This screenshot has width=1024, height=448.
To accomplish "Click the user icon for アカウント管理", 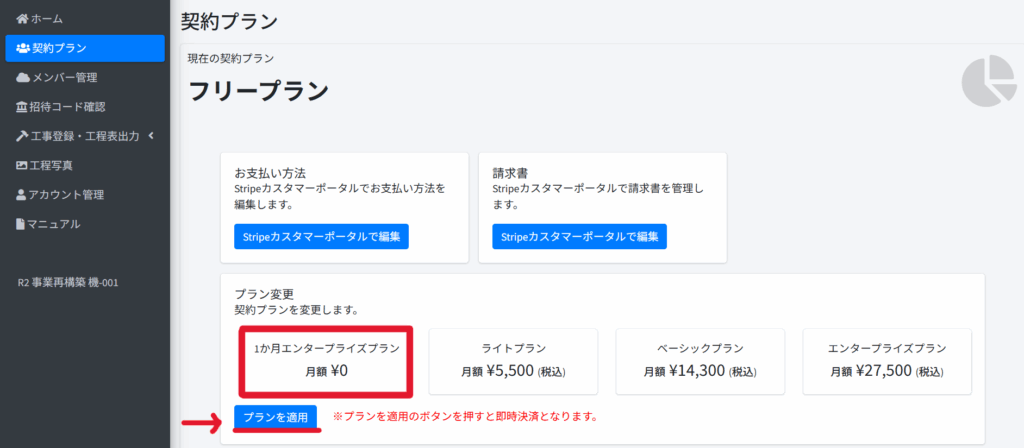I will pyautogui.click(x=21, y=195).
